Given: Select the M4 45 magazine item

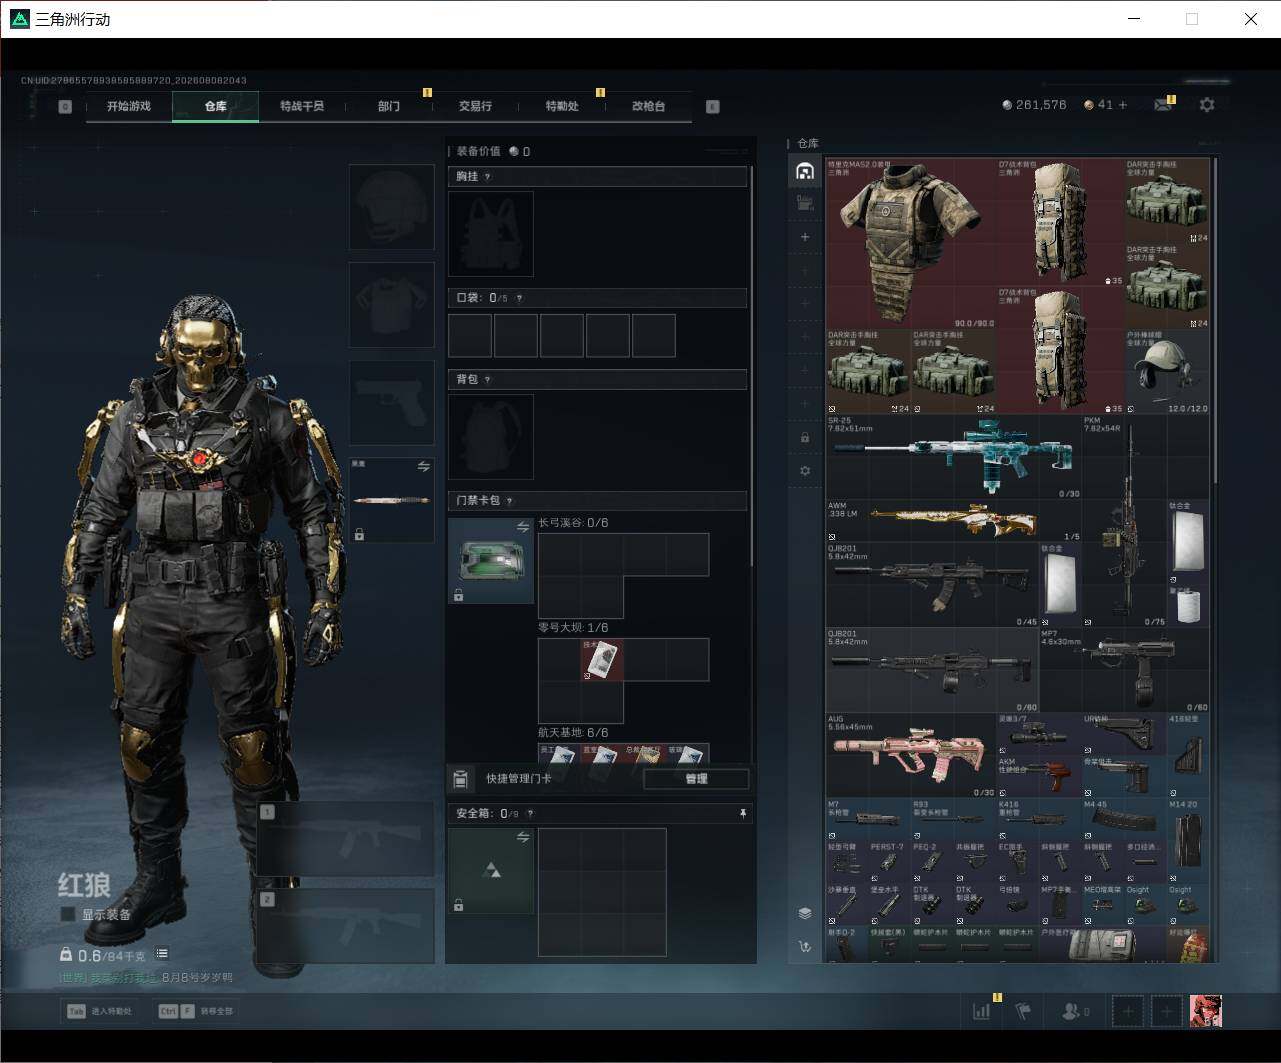Looking at the screenshot, I should point(1124,819).
